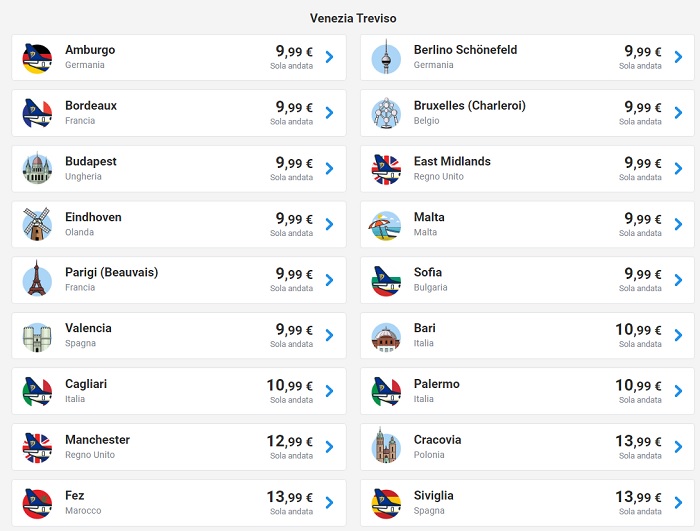Click the Eiffel Tower icon for Parigi
The width and height of the screenshot is (700, 531).
coord(37,279)
